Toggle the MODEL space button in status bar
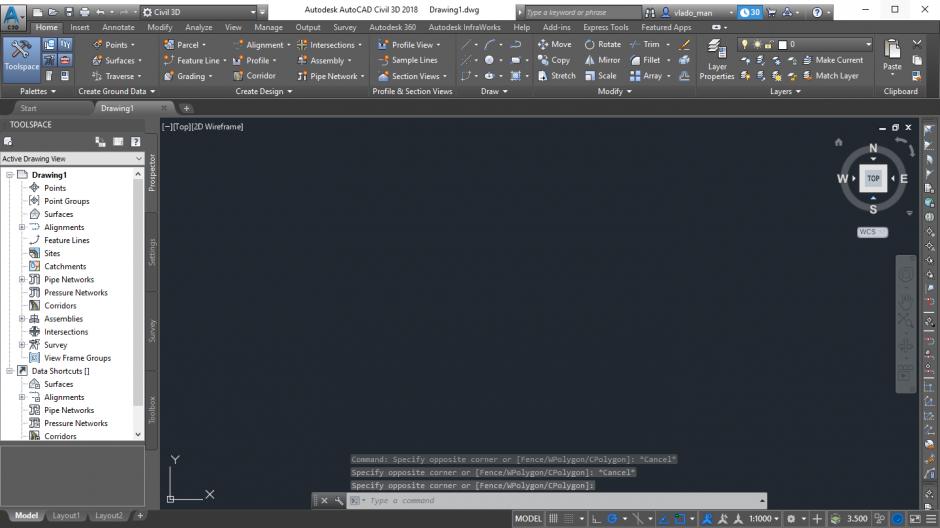 point(528,518)
